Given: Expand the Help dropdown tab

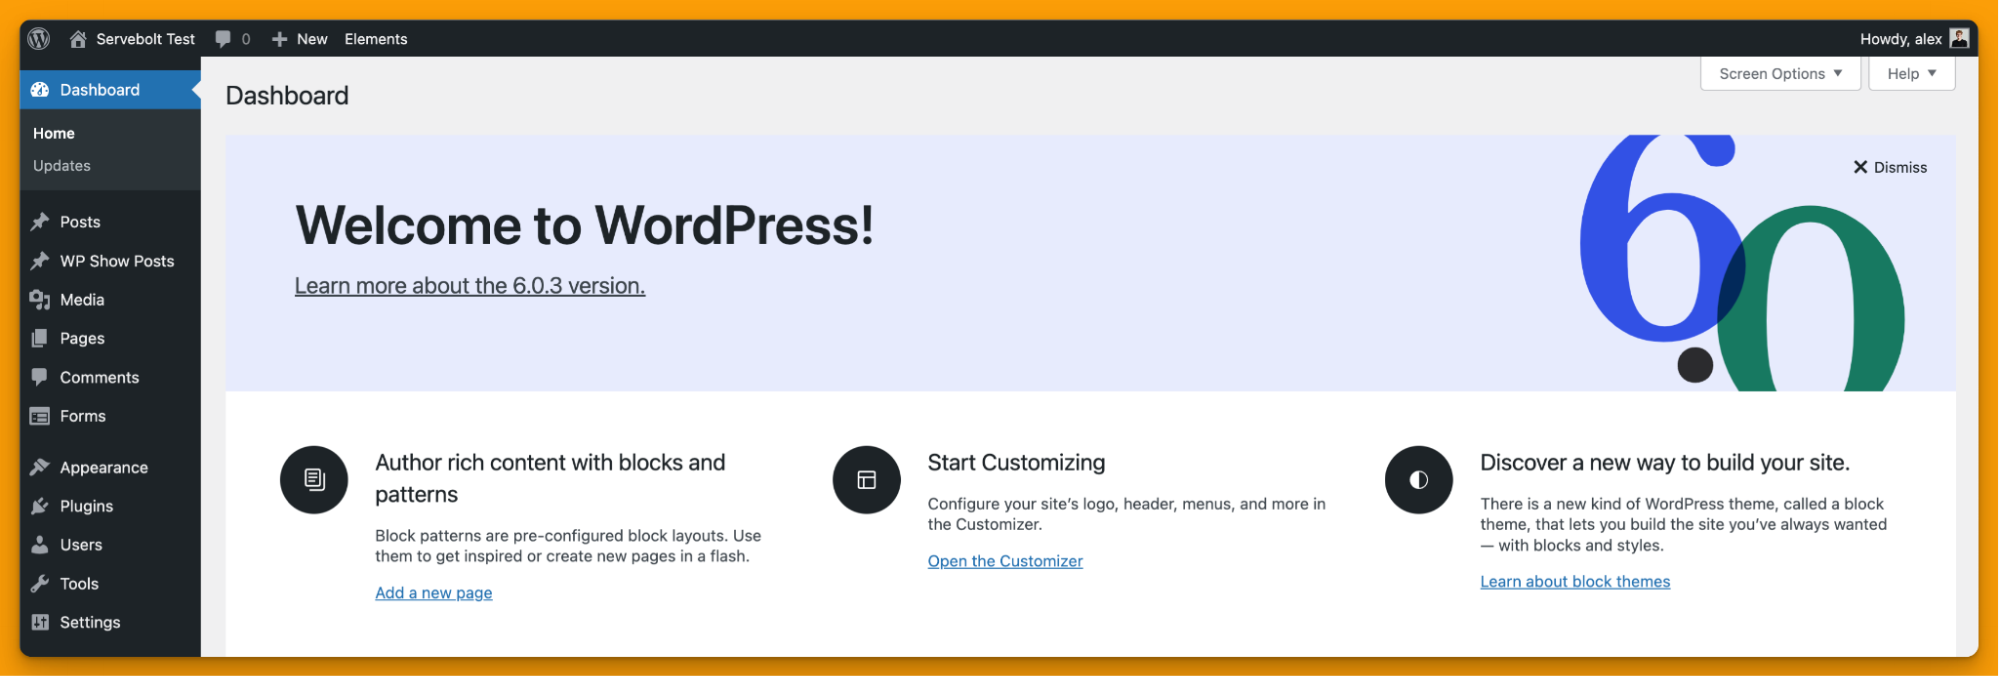Looking at the screenshot, I should [1912, 74].
